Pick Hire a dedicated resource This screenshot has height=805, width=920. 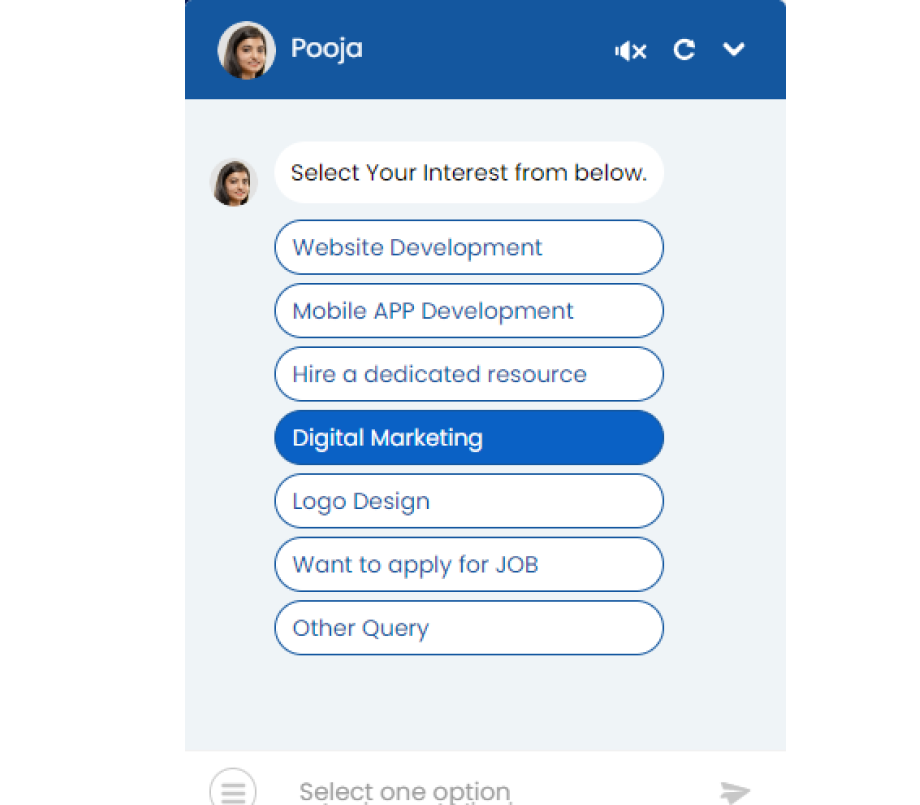(469, 374)
